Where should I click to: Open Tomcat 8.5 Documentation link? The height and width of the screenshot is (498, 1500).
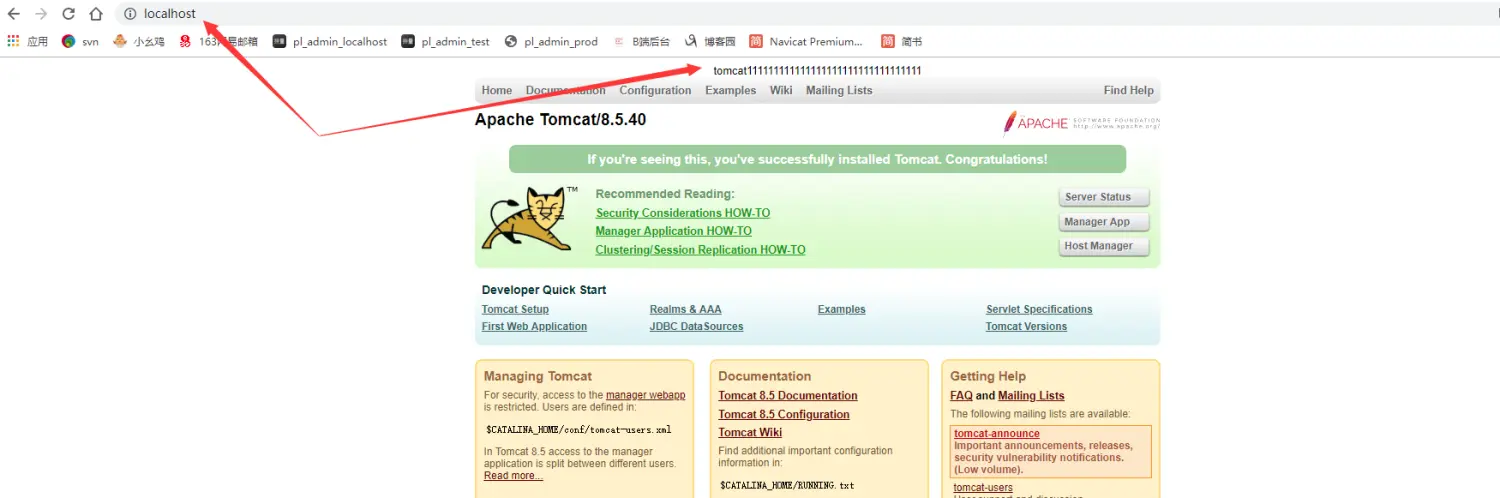pos(788,396)
